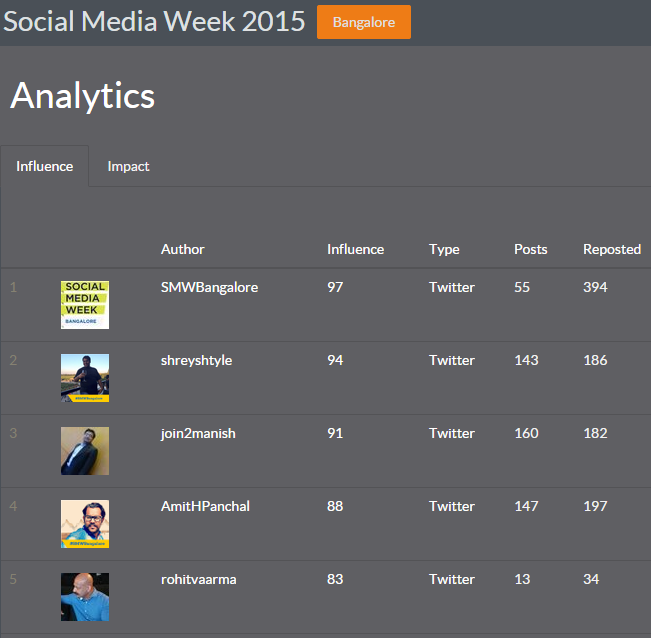
Task: Select posts count 13
Action: coord(522,579)
